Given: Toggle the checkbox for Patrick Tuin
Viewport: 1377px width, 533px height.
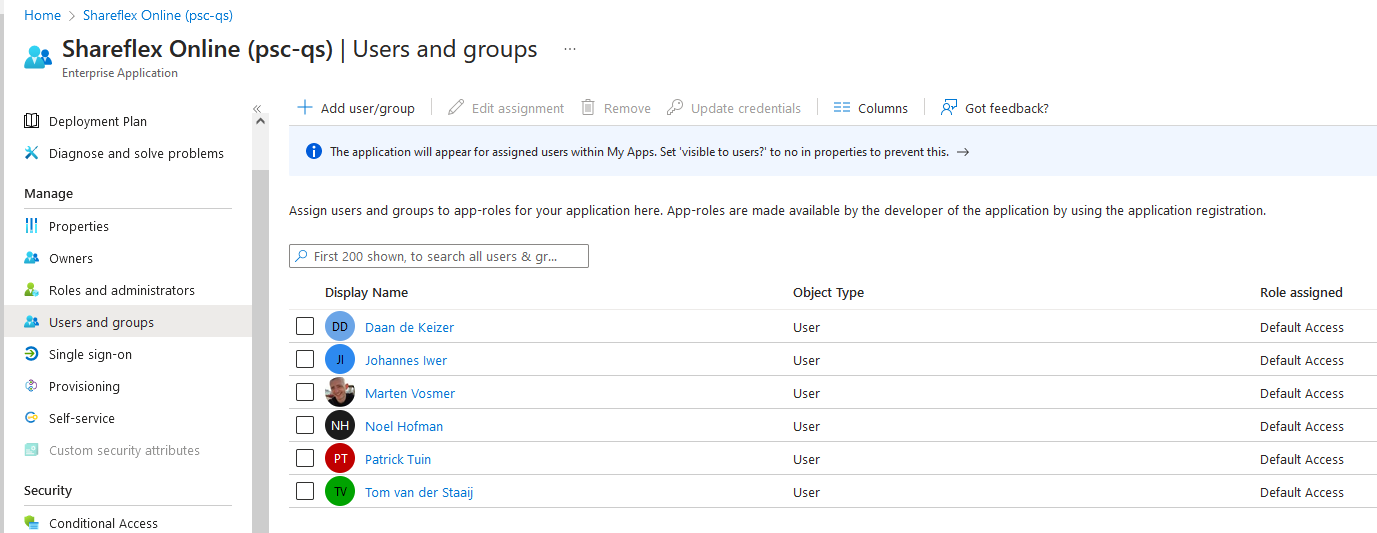Looking at the screenshot, I should pos(305,458).
